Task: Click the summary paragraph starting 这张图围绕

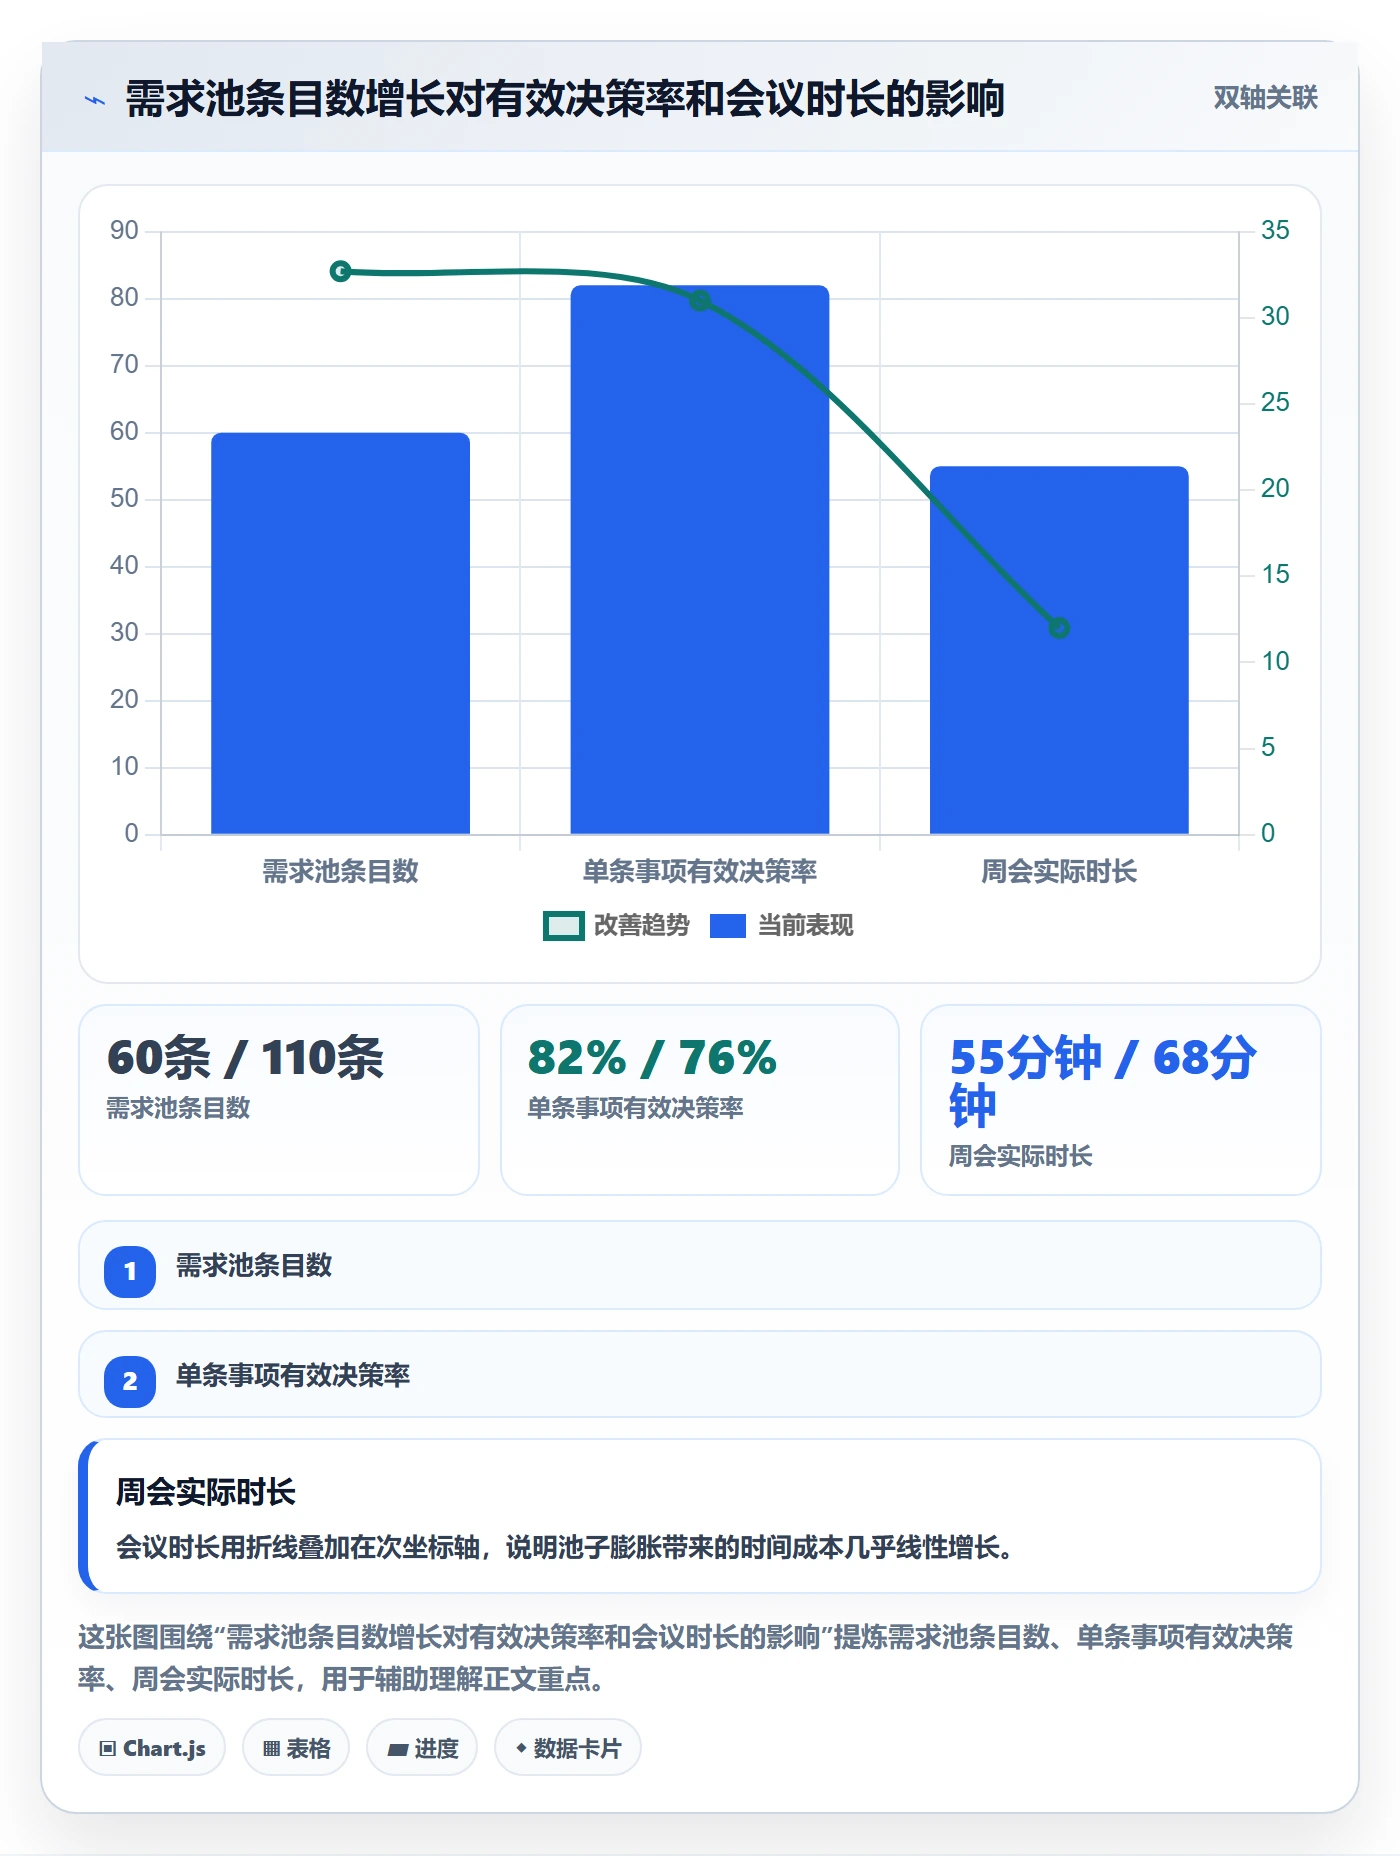Action: 686,1658
